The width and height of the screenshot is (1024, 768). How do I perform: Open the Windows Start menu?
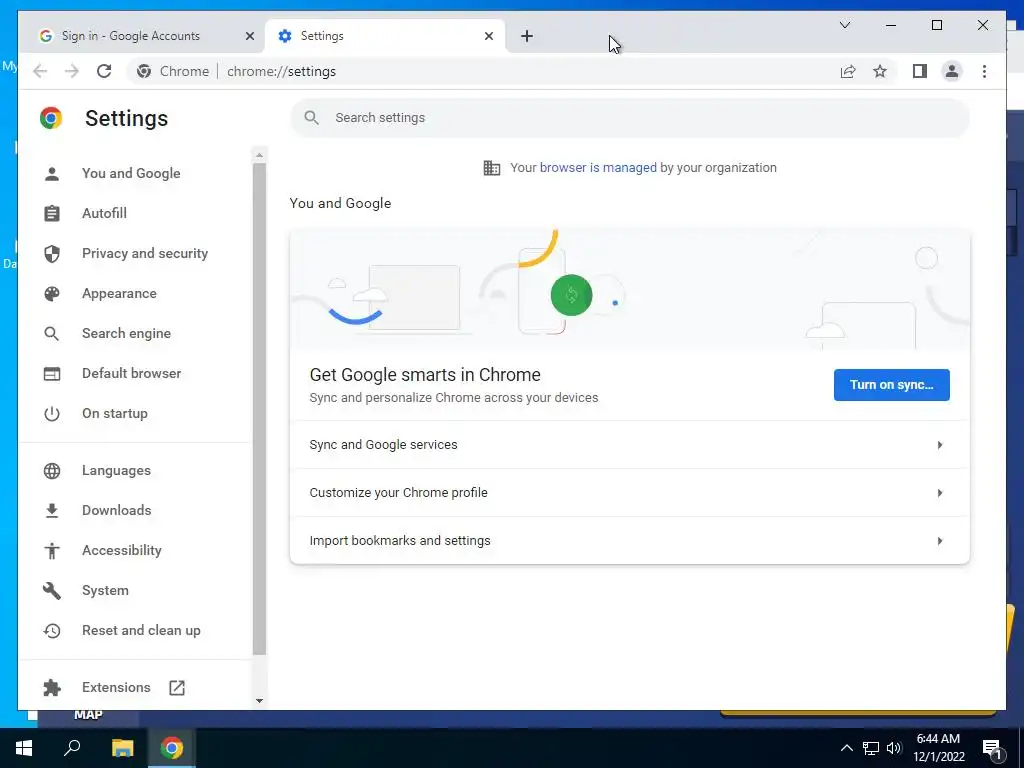pyautogui.click(x=24, y=748)
